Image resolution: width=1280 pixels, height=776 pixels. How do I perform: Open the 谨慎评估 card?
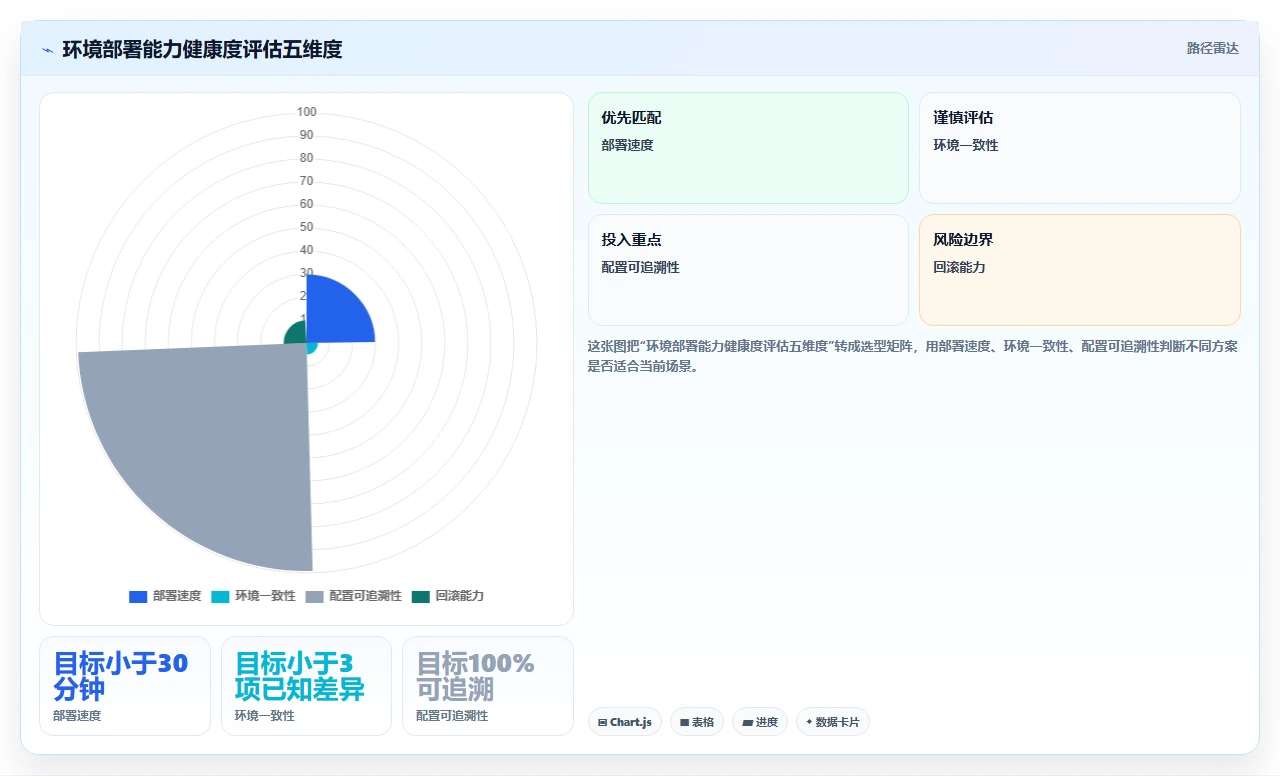pyautogui.click(x=1080, y=148)
